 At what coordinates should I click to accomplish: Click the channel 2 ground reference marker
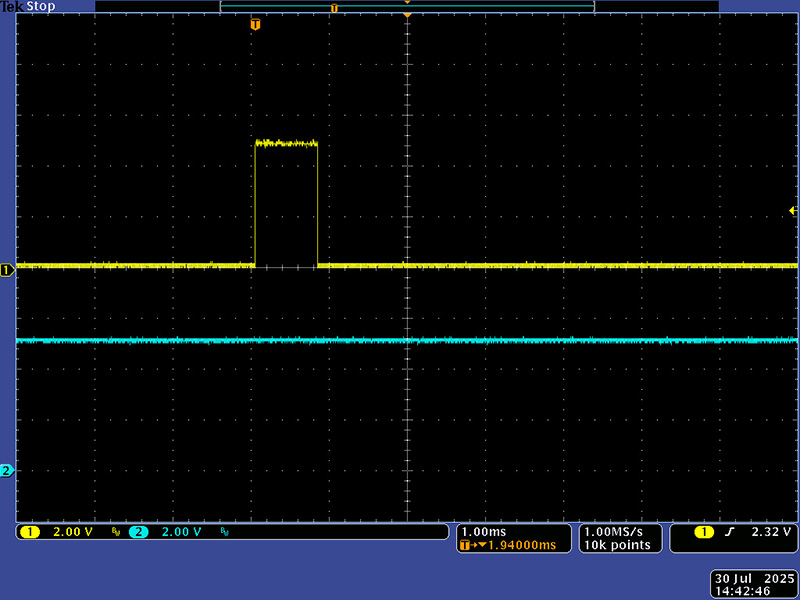7,470
